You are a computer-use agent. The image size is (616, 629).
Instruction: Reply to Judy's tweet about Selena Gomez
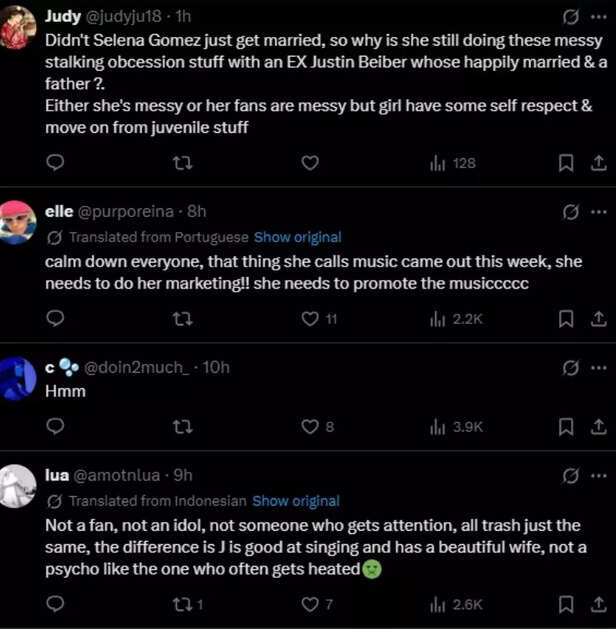(x=56, y=163)
